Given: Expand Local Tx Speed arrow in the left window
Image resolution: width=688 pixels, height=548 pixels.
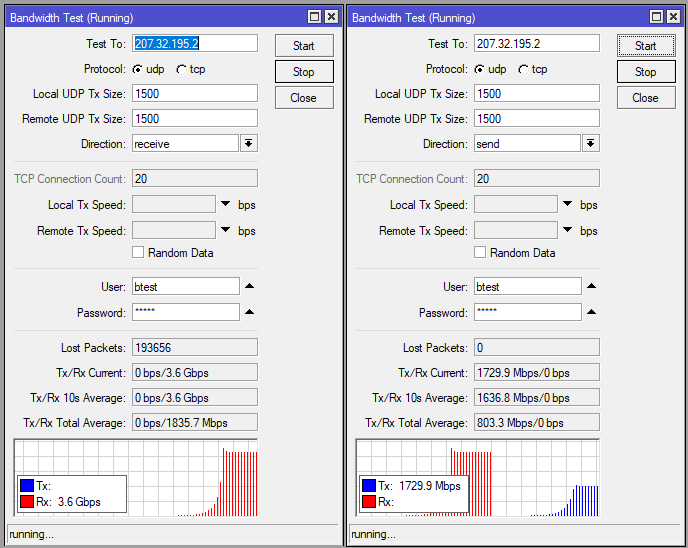Looking at the screenshot, I should [226, 204].
